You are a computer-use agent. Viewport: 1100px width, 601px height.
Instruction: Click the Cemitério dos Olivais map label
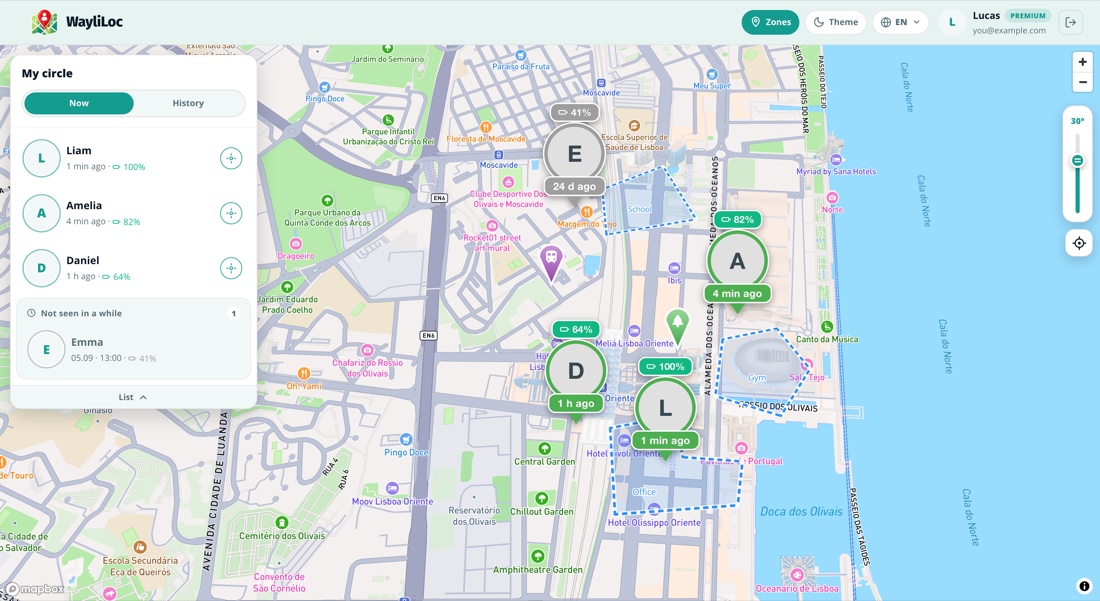pos(282,536)
